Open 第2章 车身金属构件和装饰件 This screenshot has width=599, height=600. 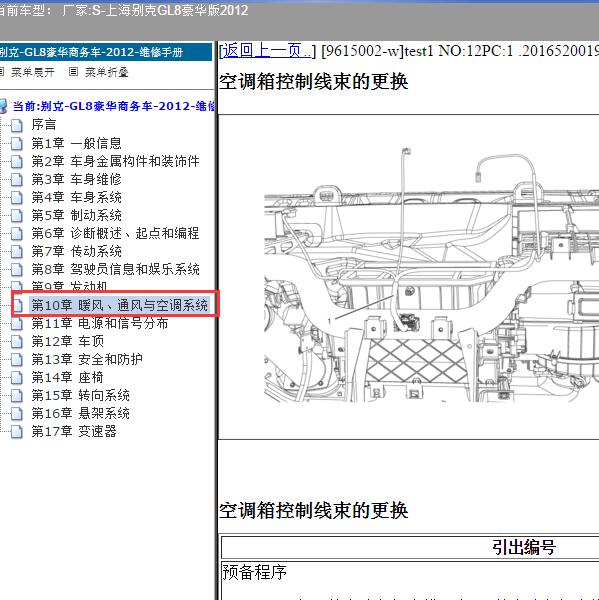coord(115,161)
